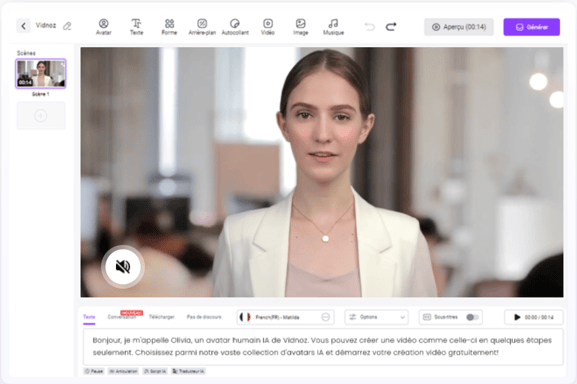Click the Articulation button
The height and width of the screenshot is (384, 577).
click(123, 371)
